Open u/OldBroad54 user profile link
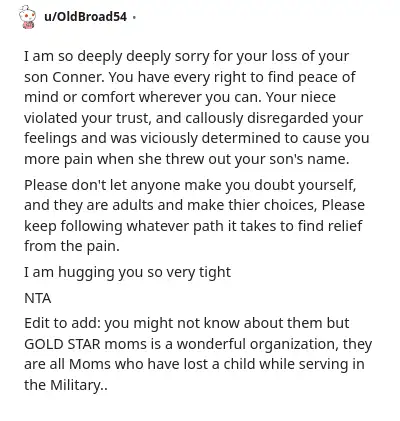 point(86,17)
